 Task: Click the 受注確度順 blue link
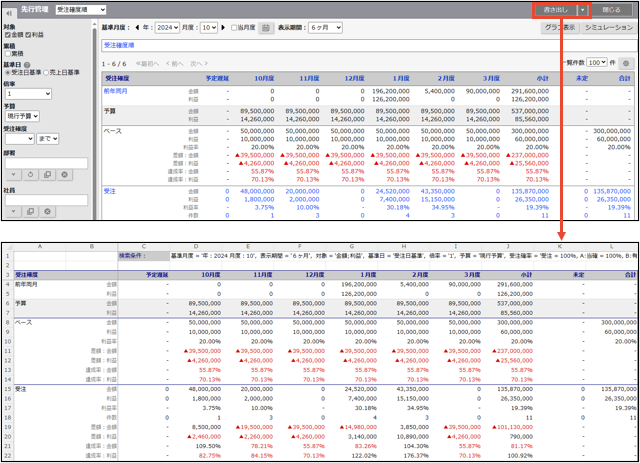tap(119, 45)
